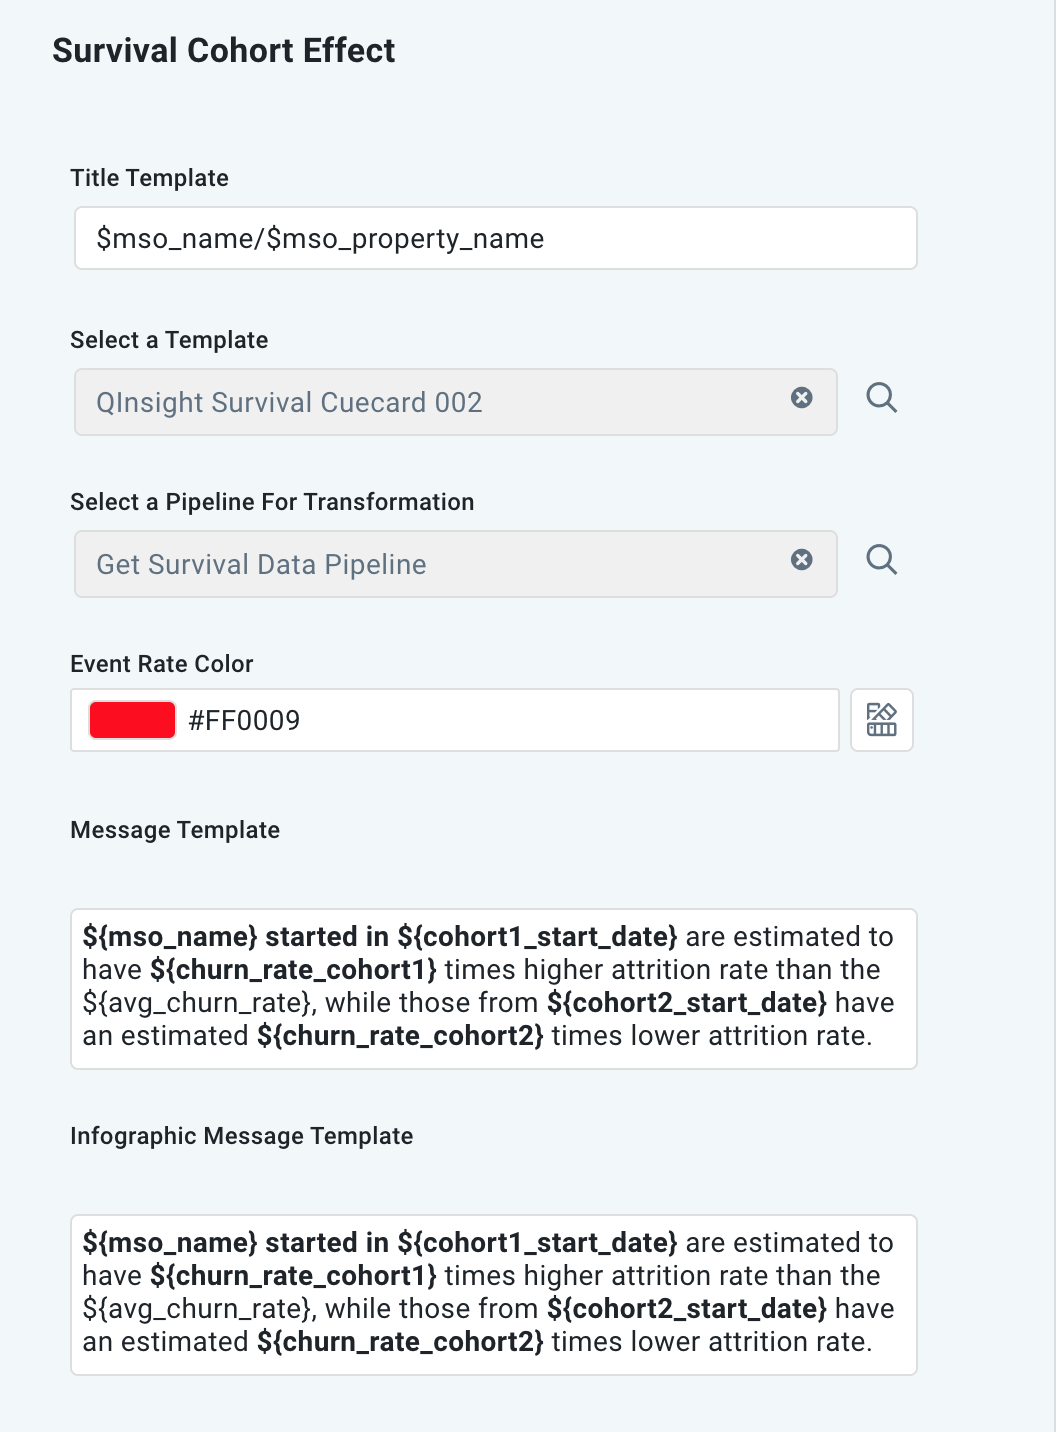
Task: Click the Select a Pipeline For Transformation label
Action: click(272, 501)
